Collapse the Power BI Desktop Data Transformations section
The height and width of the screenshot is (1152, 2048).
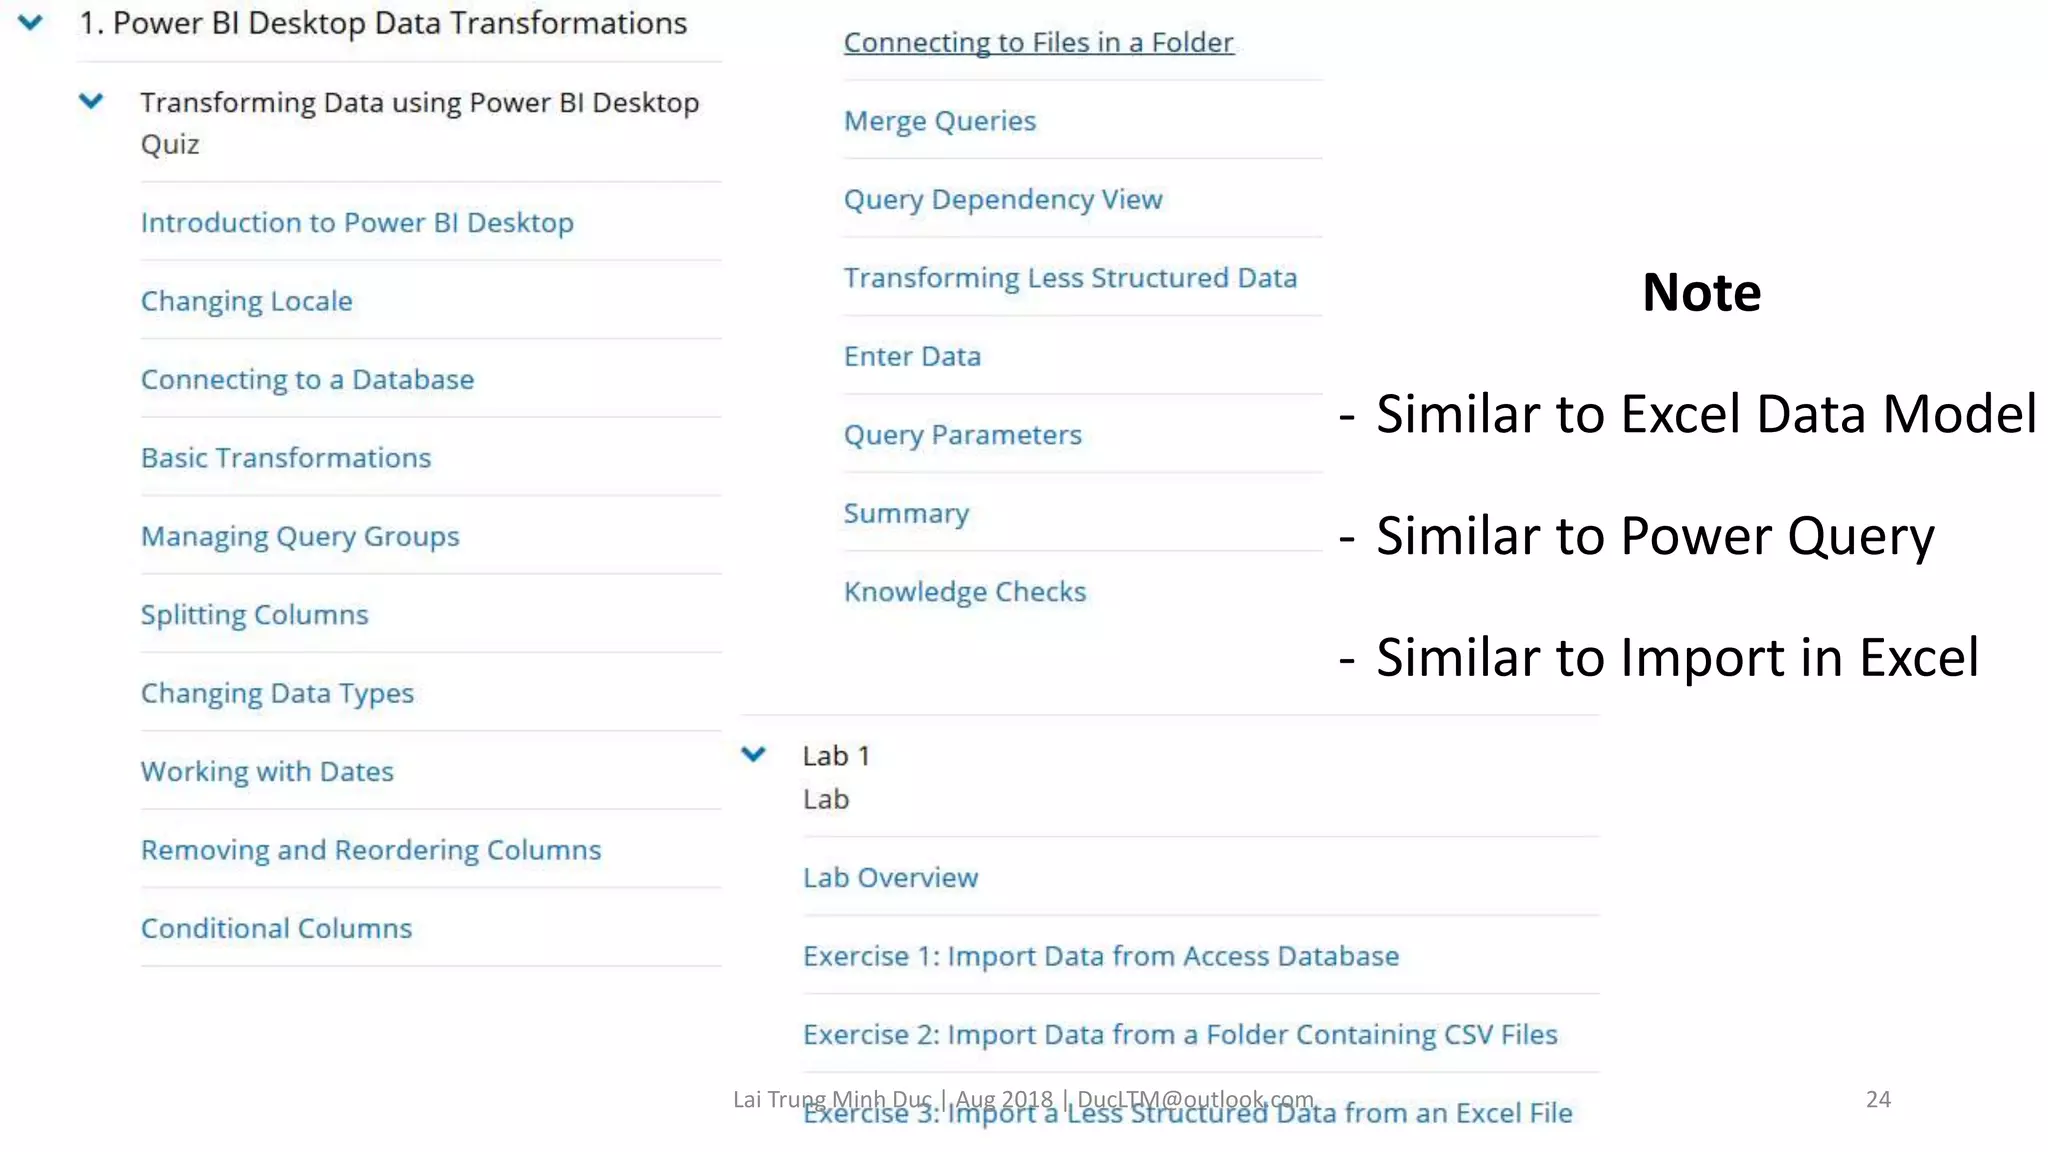(x=31, y=22)
